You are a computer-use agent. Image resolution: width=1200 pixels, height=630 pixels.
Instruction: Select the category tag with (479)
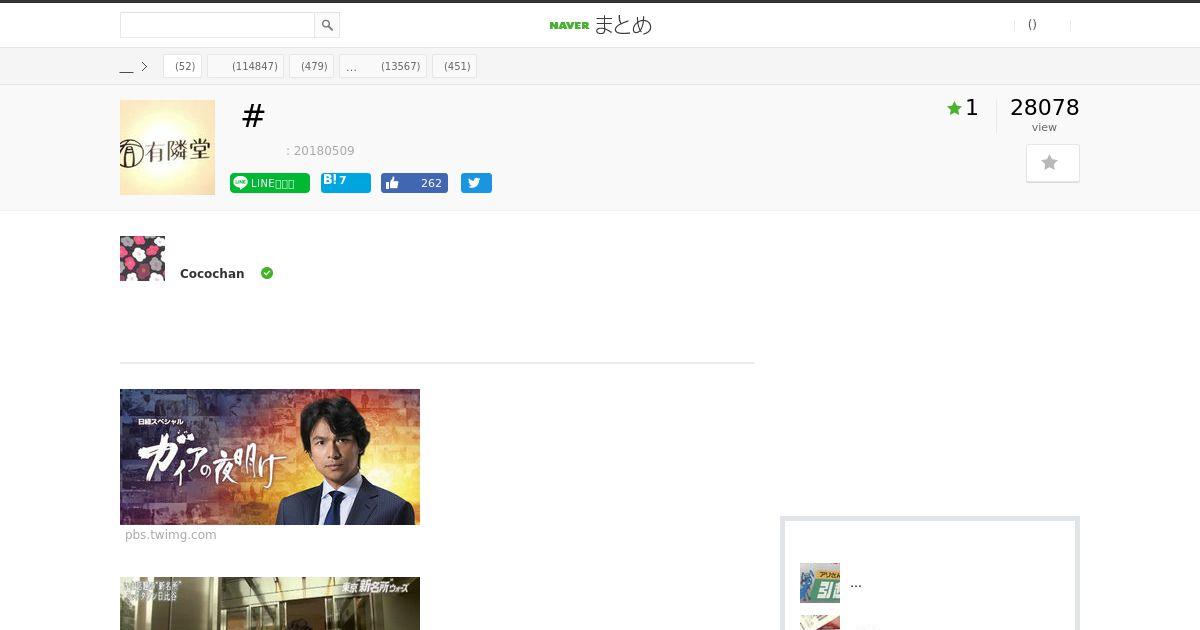pos(312,67)
